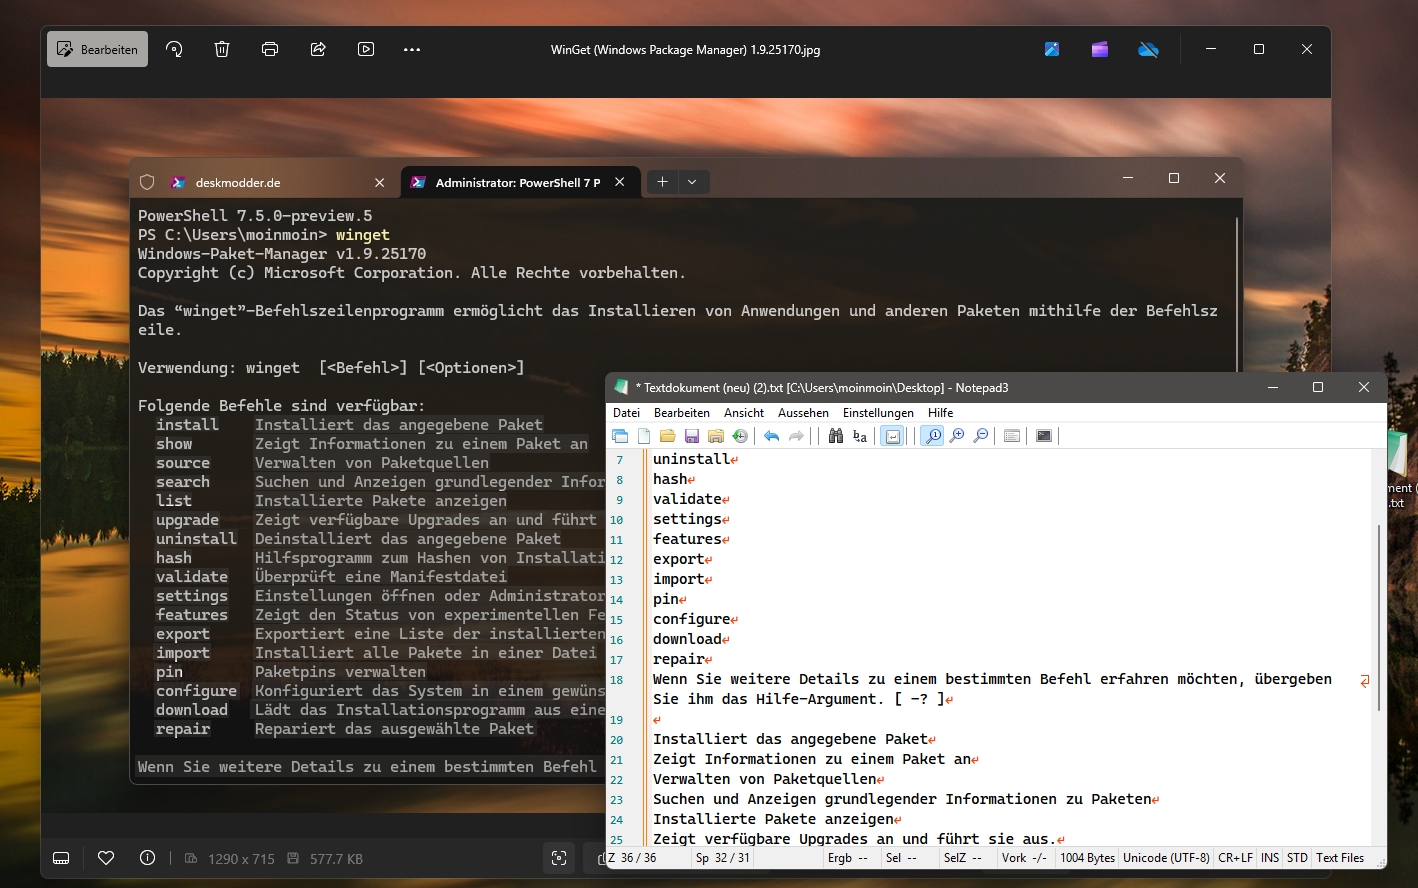Open the Datei menu in Notepad3
Viewport: 1418px width, 888px height.
click(x=626, y=413)
